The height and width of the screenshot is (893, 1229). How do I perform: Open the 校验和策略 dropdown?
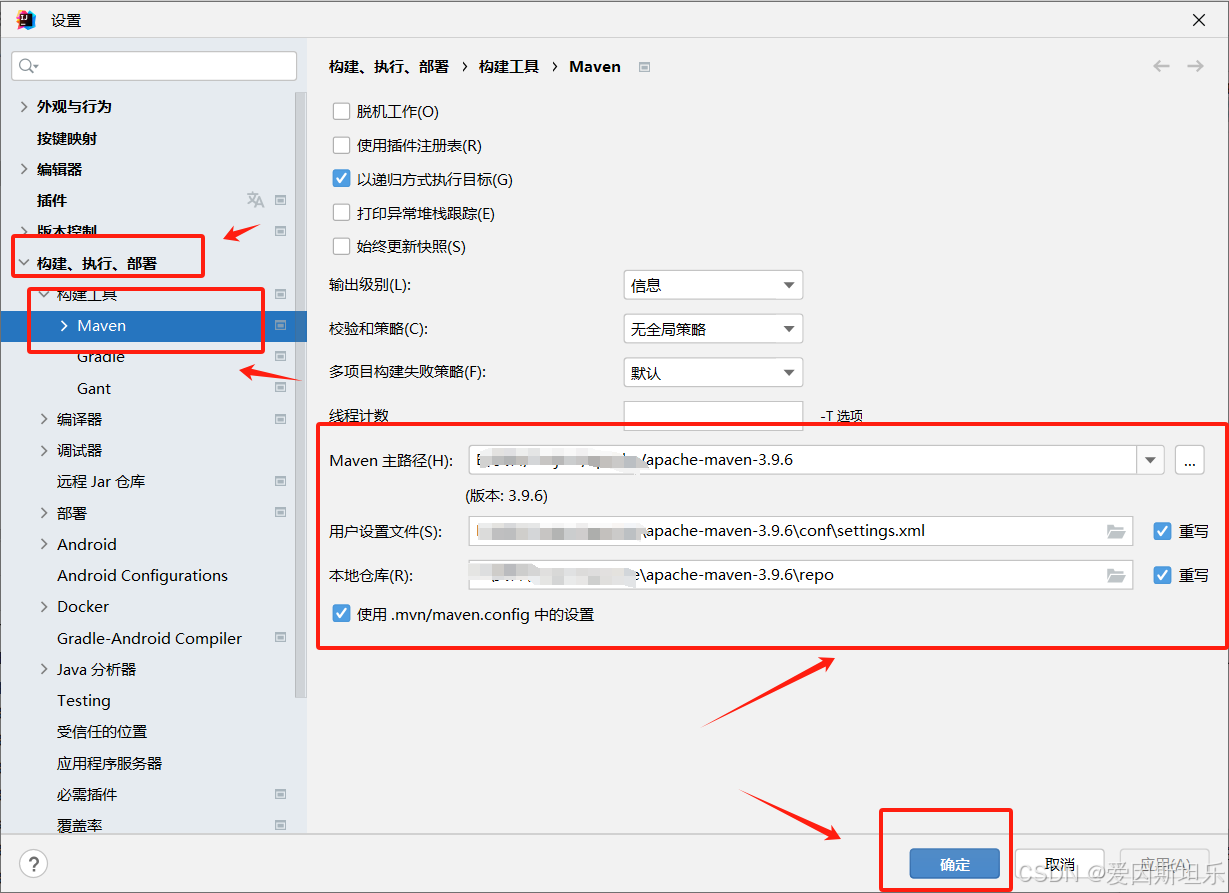713,329
